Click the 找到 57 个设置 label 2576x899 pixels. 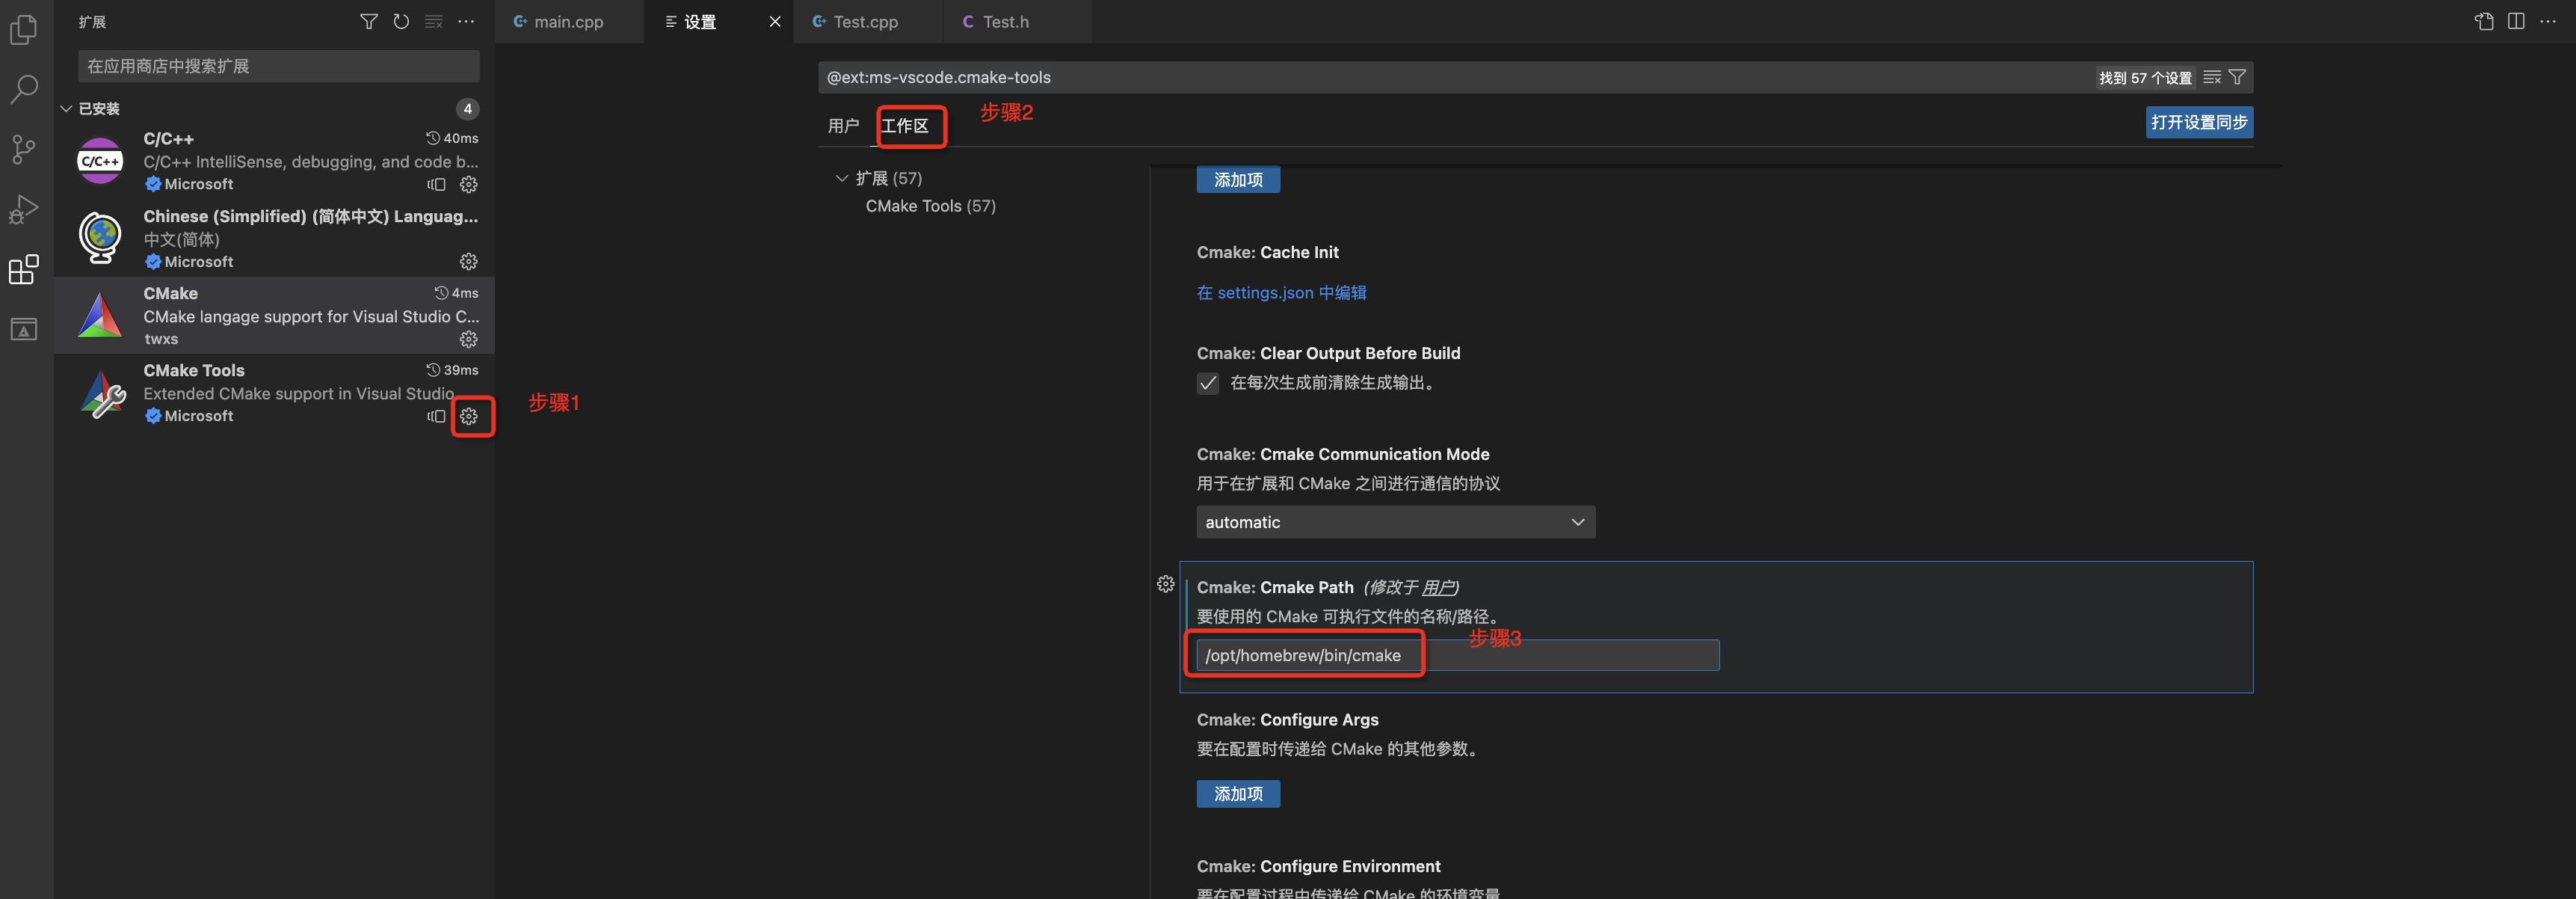(x=2145, y=78)
